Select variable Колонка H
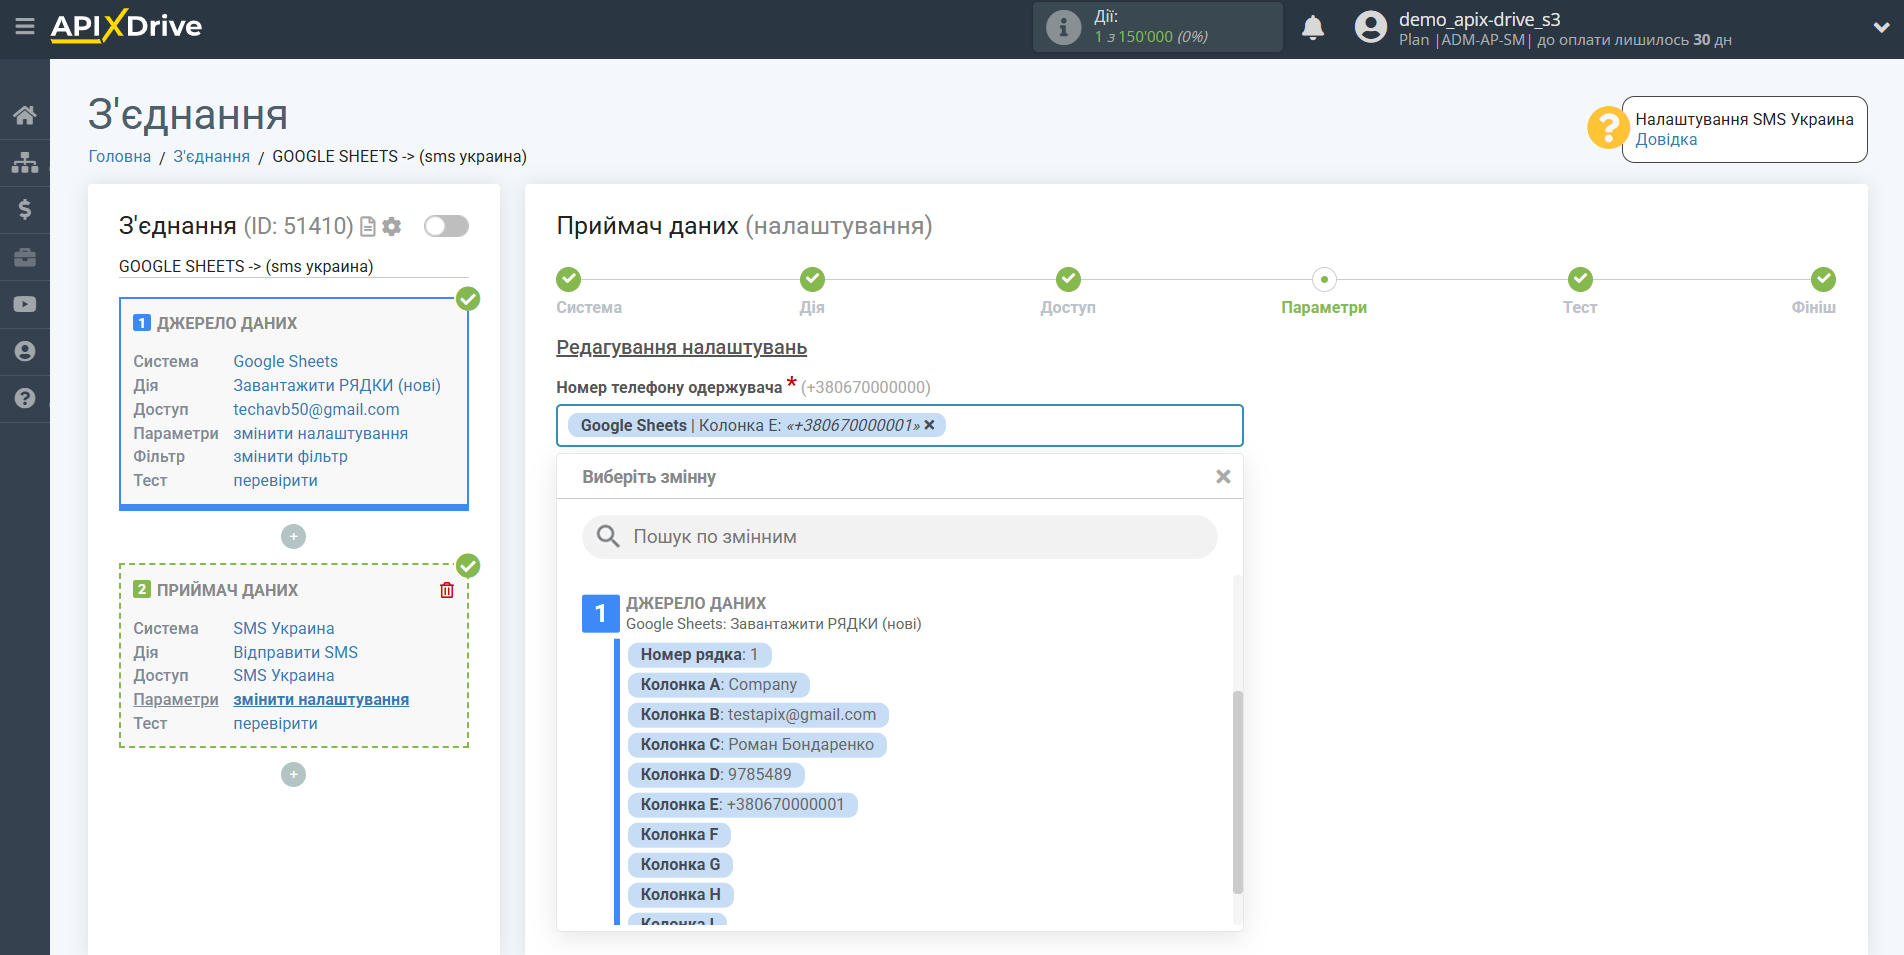 pyautogui.click(x=680, y=895)
